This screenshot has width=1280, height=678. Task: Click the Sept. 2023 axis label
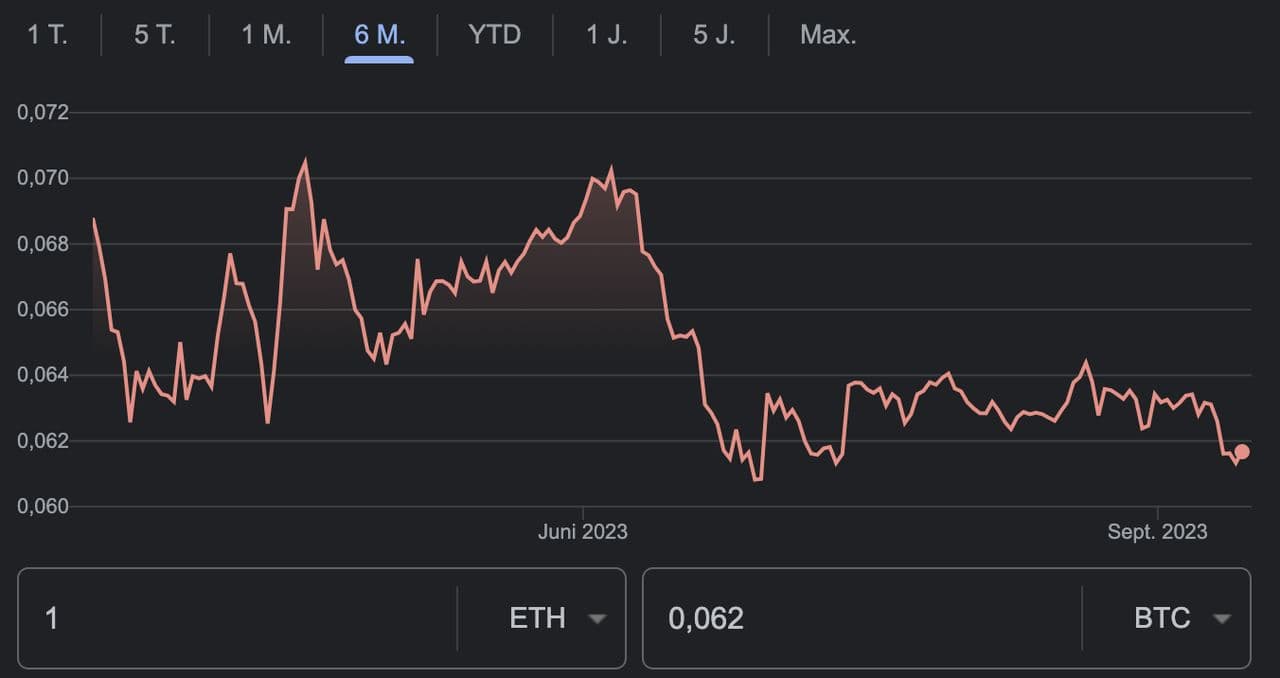click(1157, 532)
